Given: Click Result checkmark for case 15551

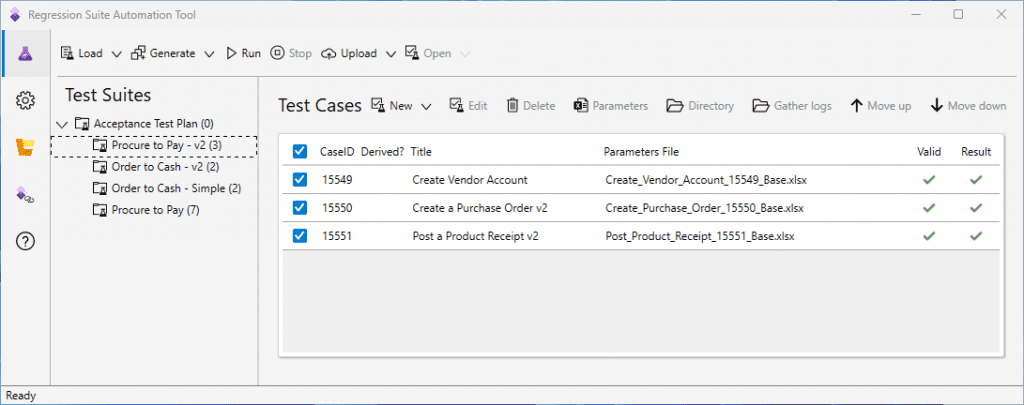Looking at the screenshot, I should [976, 236].
